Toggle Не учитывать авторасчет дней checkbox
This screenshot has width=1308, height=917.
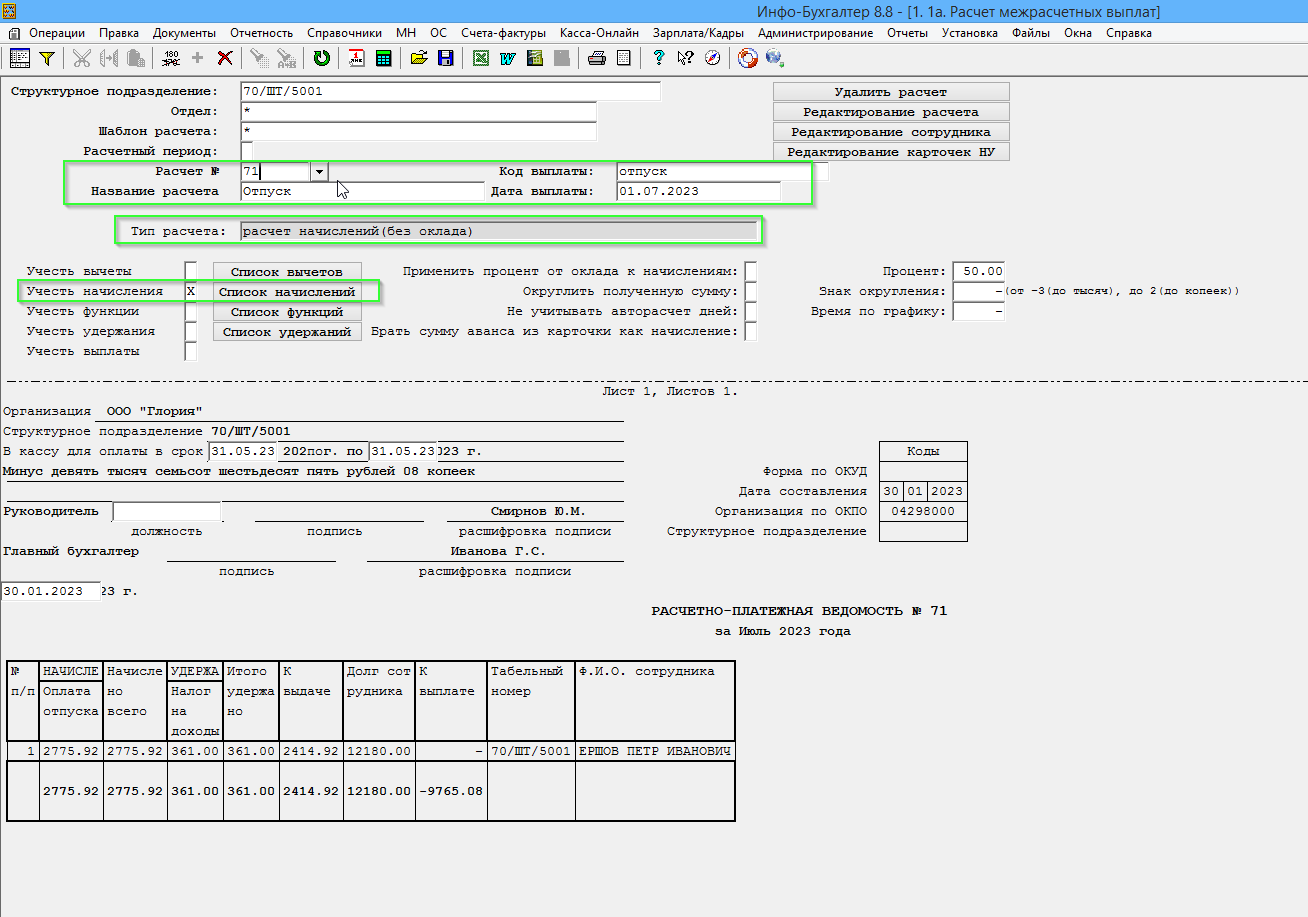(751, 311)
